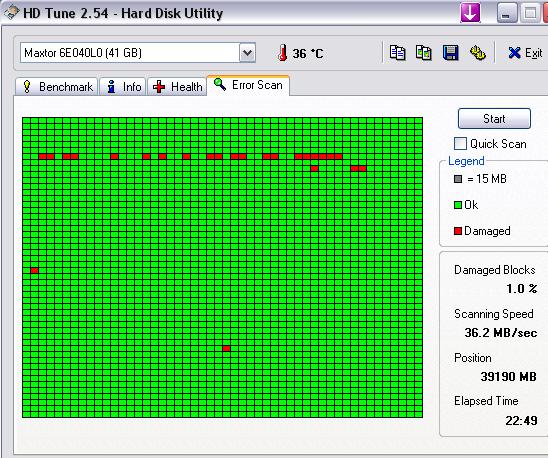
Task: Click the save screenshot floppy disk icon
Action: coord(450,53)
